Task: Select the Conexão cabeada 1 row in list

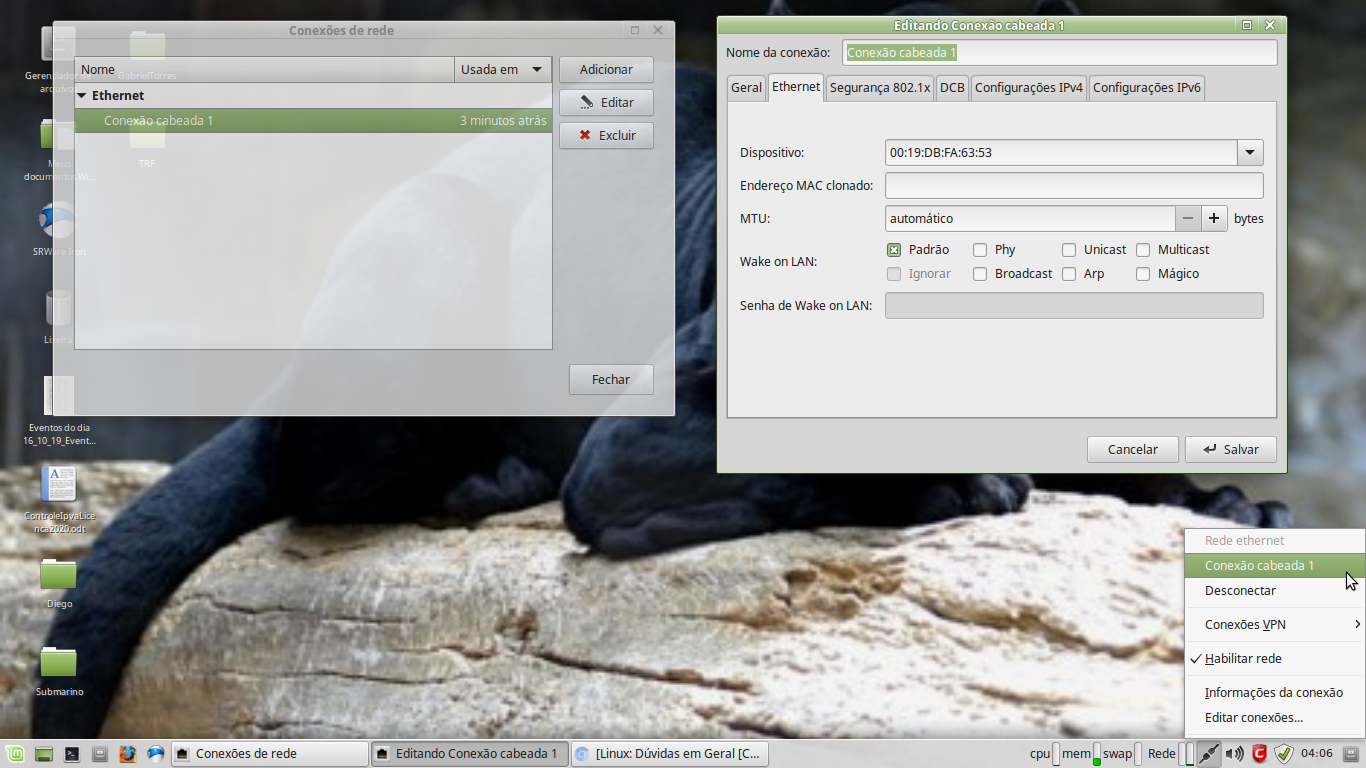Action: pos(313,121)
